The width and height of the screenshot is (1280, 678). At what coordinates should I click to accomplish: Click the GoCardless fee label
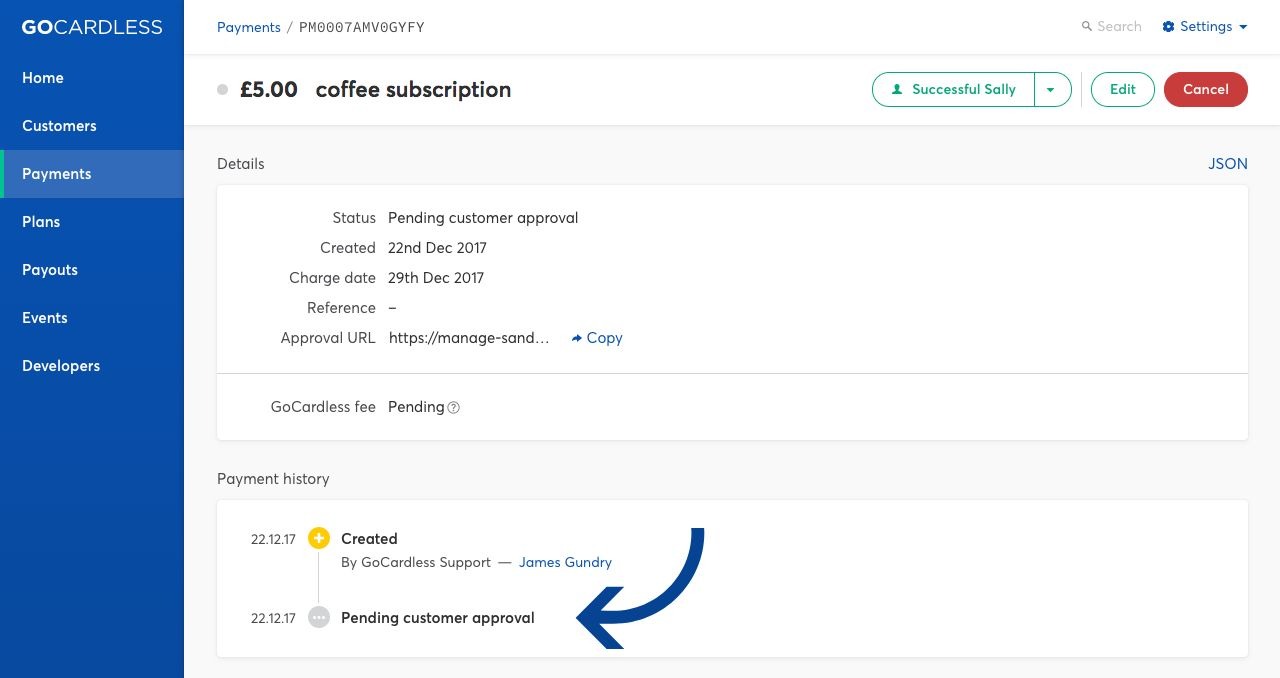coord(323,407)
